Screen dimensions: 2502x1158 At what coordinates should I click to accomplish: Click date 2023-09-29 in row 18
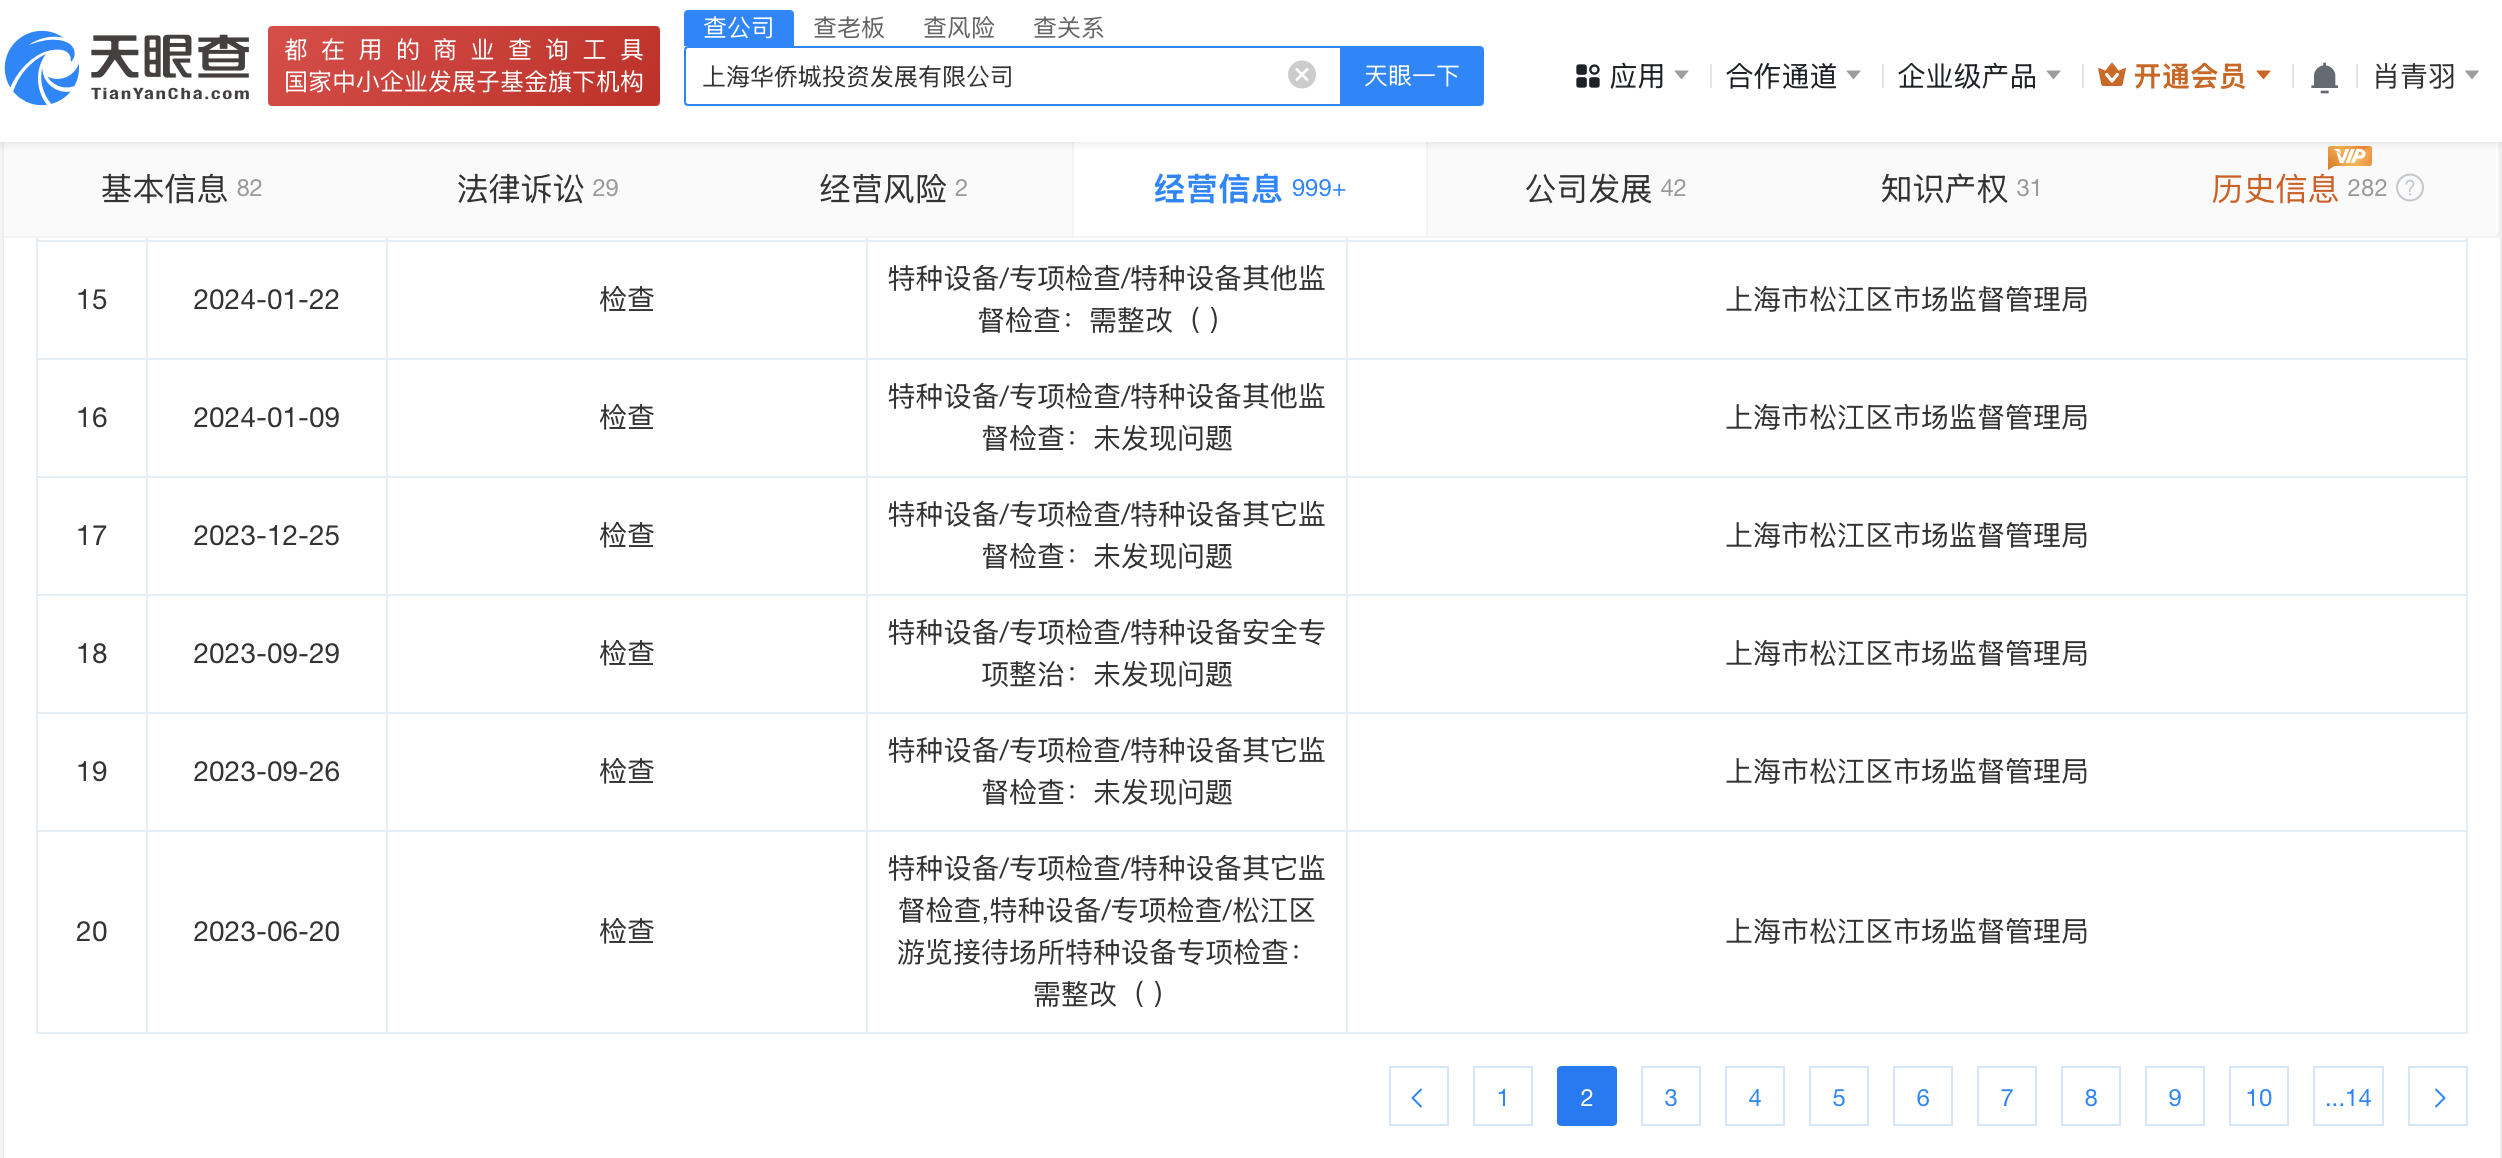coord(266,653)
